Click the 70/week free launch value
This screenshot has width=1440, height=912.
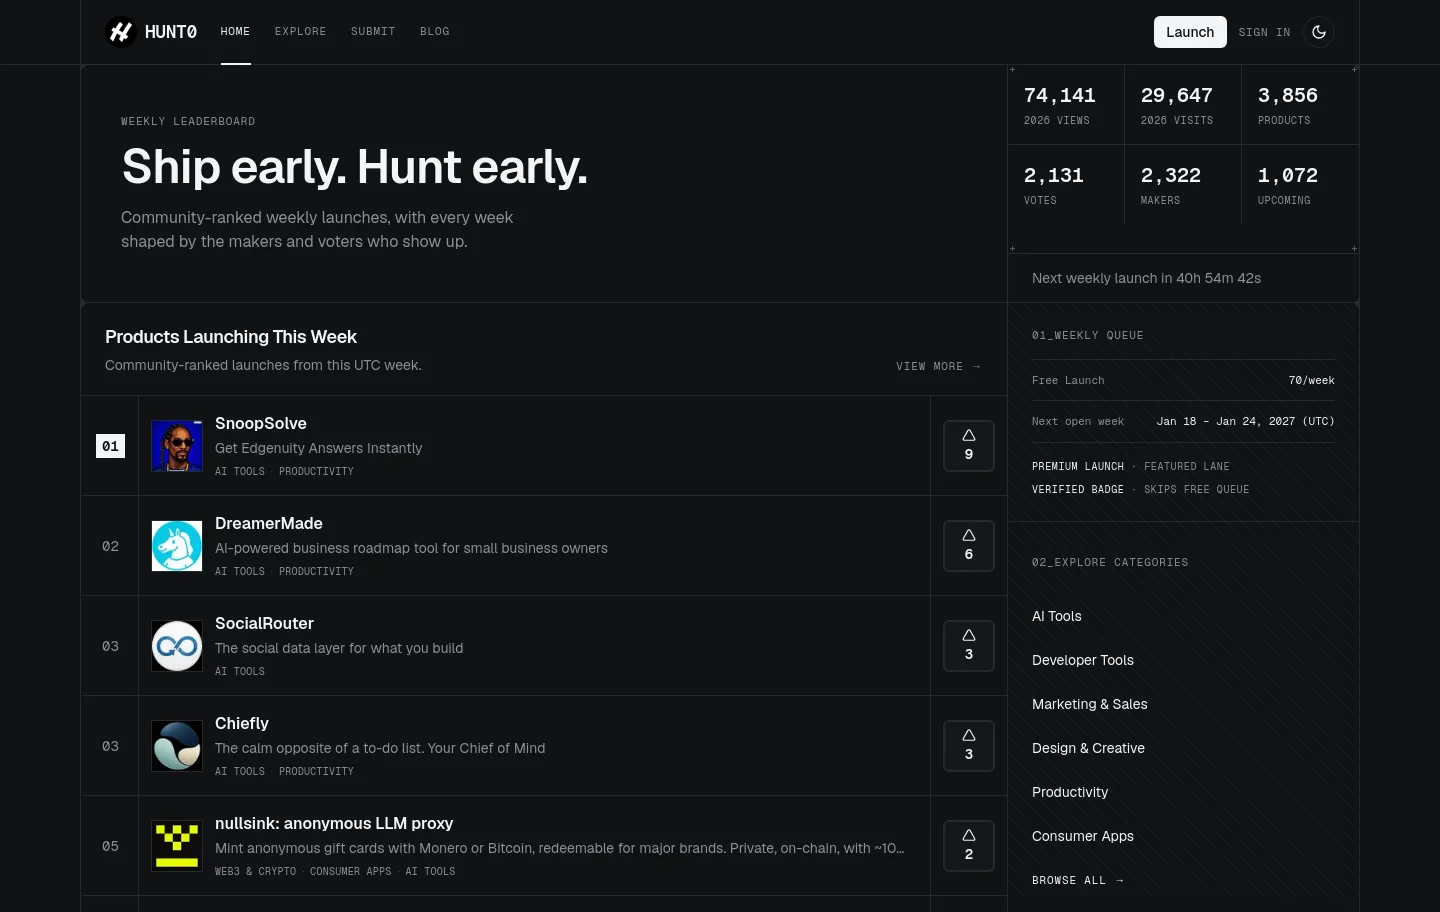point(1311,381)
